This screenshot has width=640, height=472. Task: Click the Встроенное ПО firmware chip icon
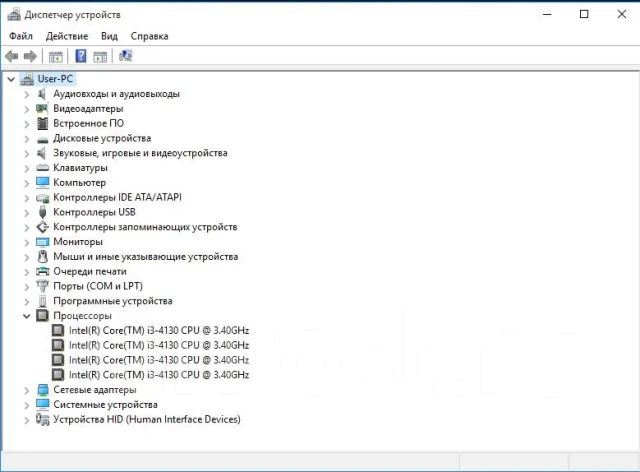42,123
